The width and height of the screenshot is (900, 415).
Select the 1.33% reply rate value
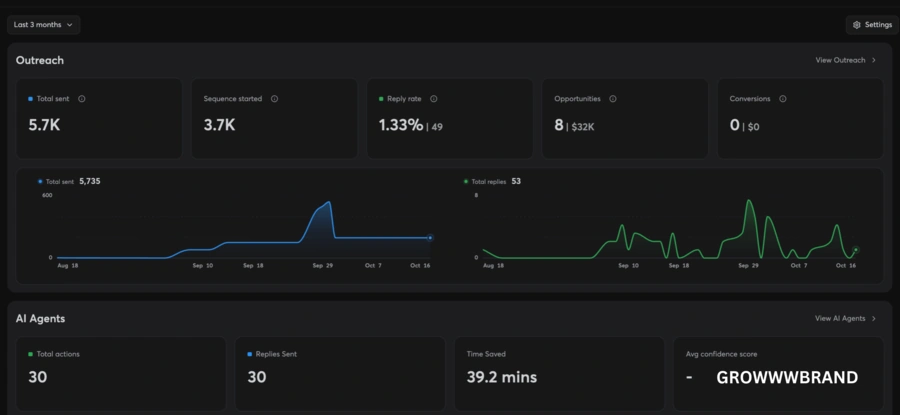coord(401,125)
